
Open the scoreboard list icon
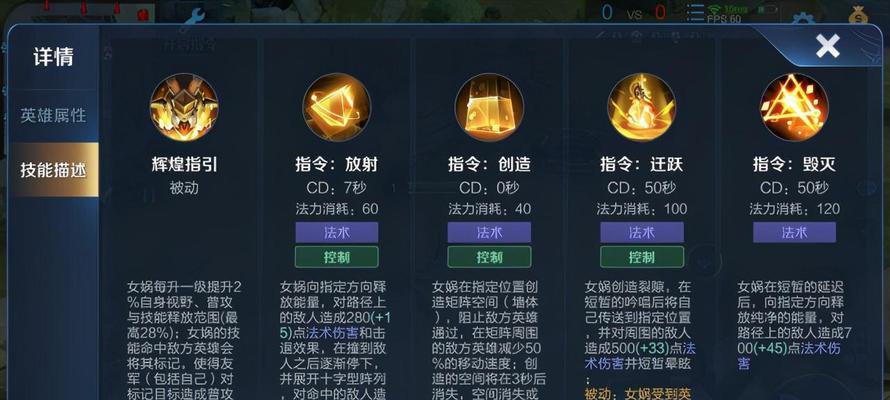[x=694, y=12]
